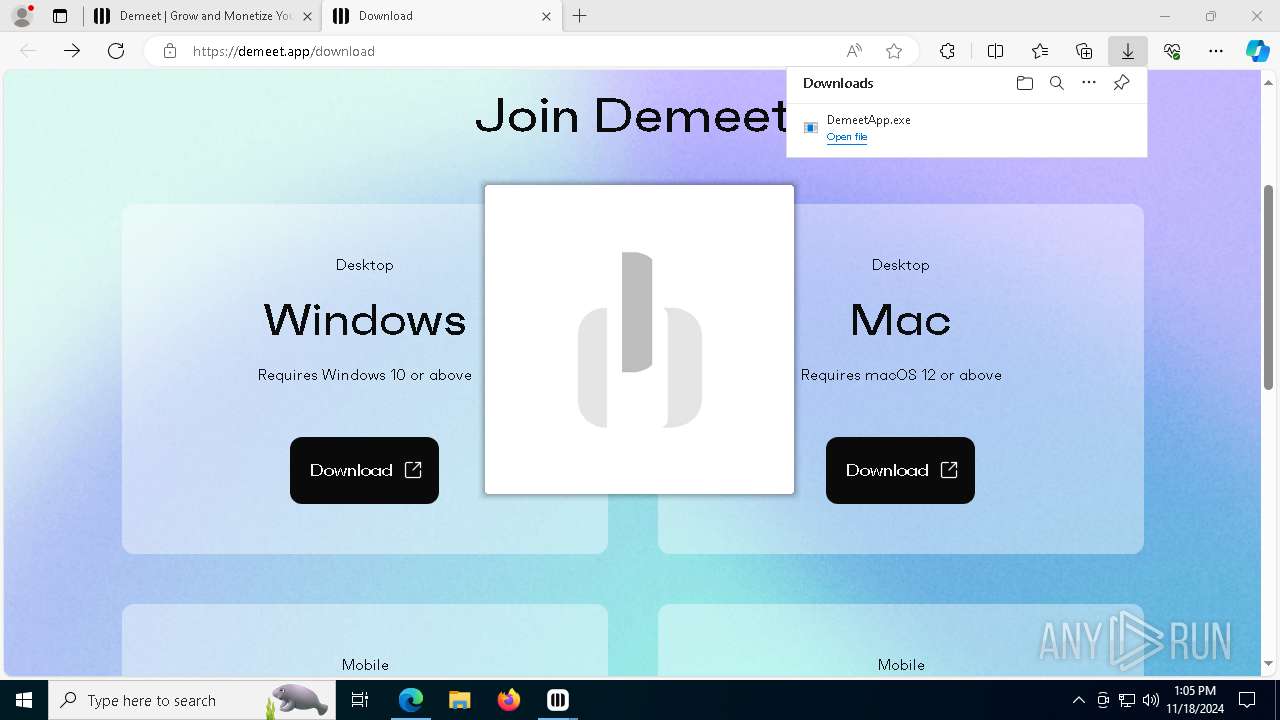
Task: Open the Favorites list
Action: (x=1040, y=51)
